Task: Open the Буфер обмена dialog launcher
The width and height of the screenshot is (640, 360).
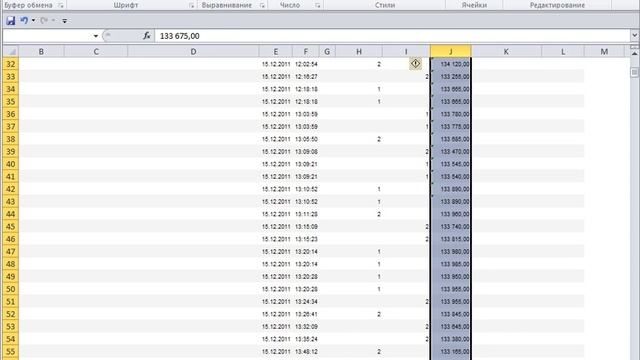Action: 61,5
